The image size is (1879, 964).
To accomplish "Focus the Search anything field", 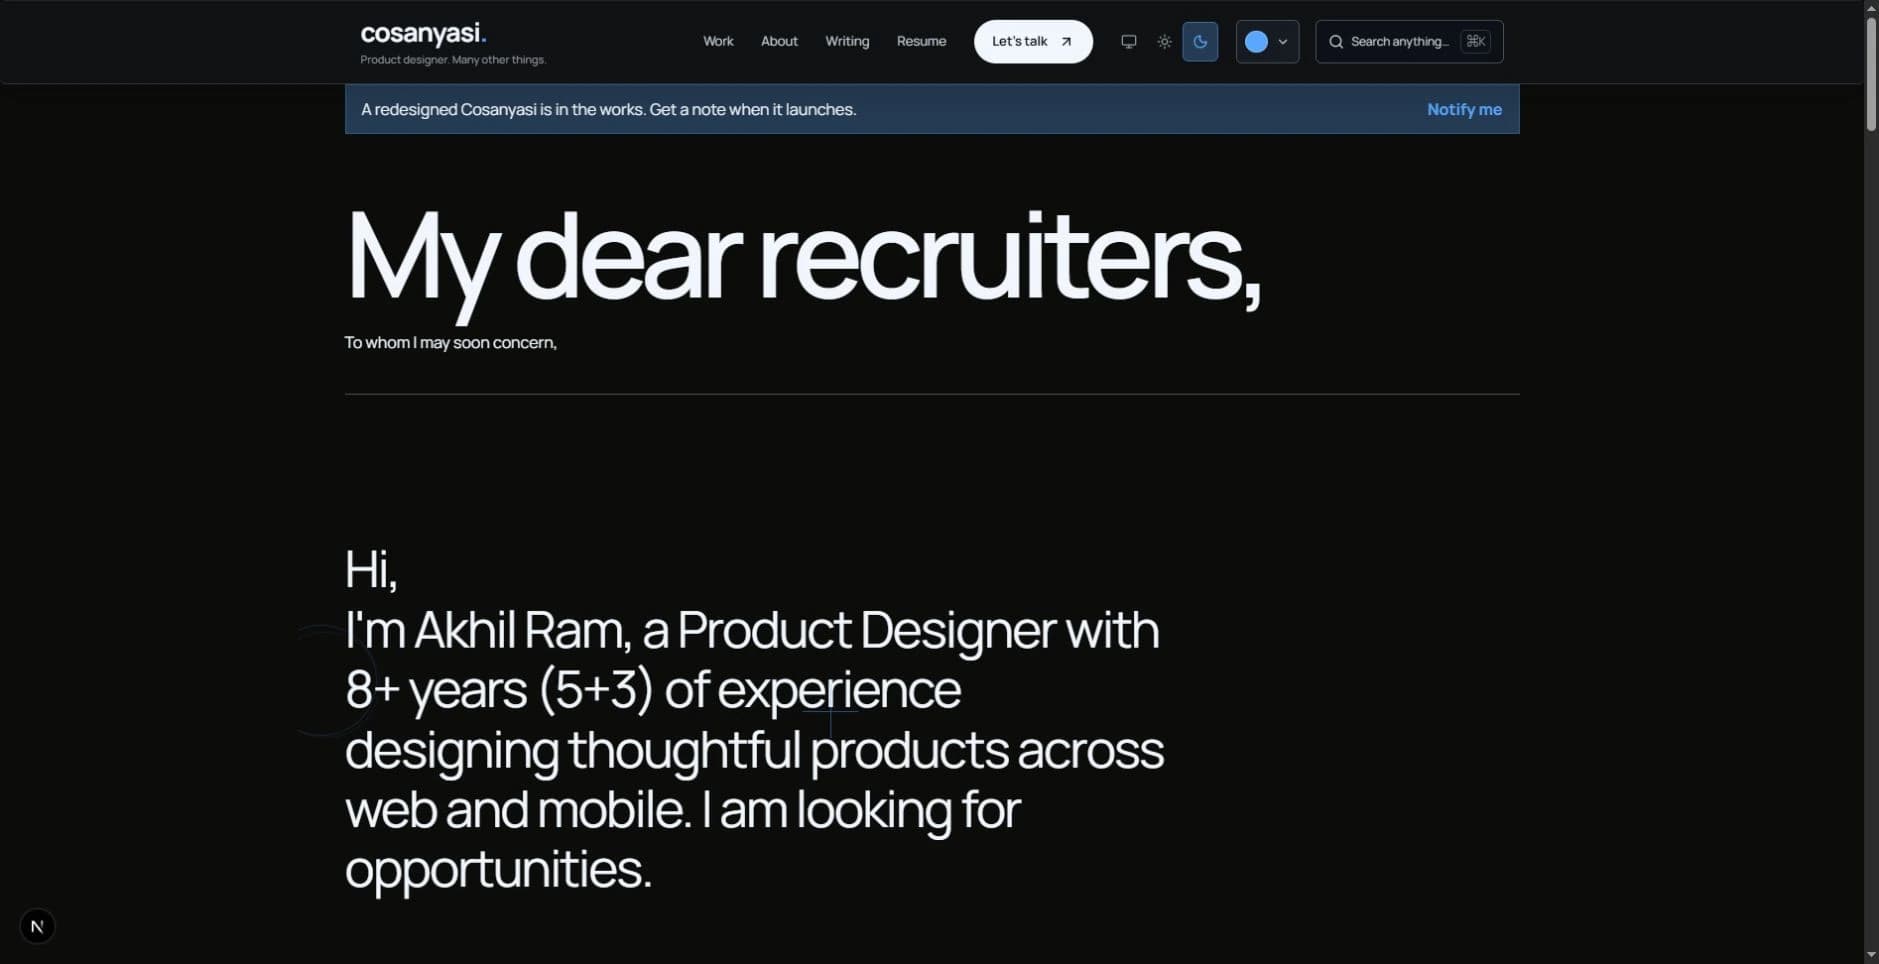I will click(1409, 42).
